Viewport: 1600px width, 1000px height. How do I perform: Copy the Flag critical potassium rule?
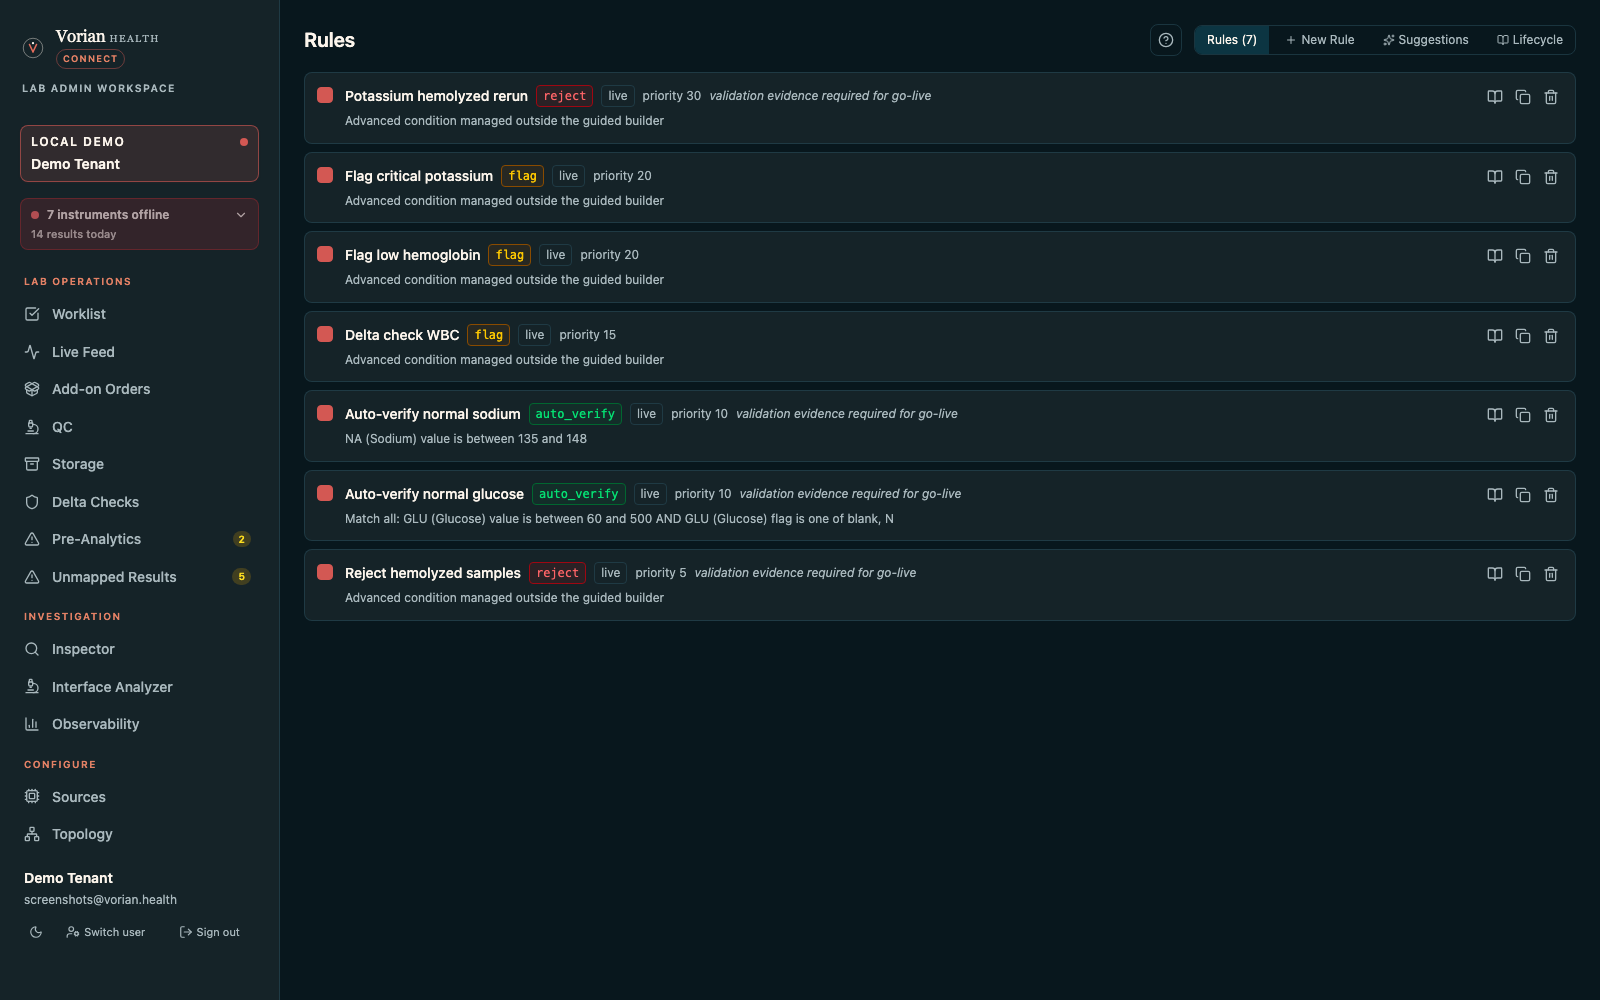click(1523, 177)
